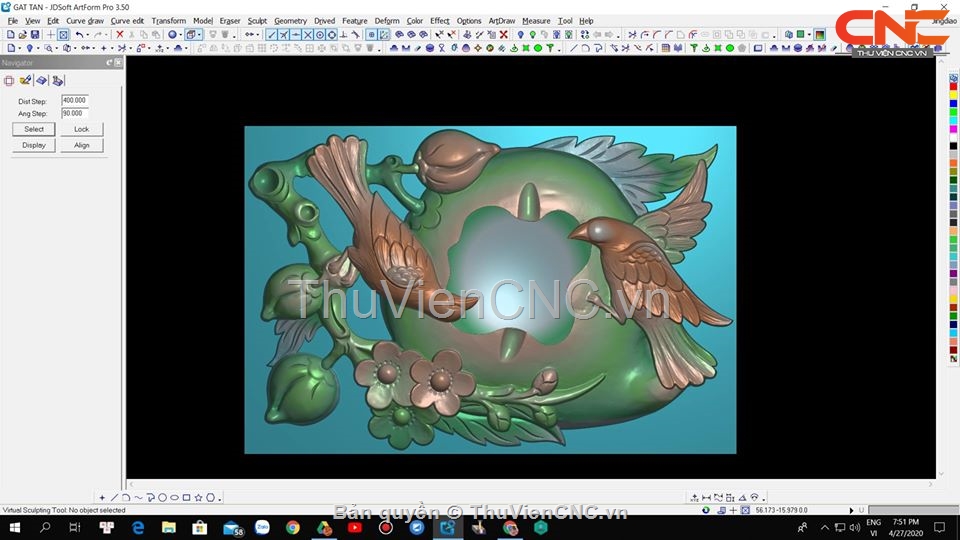Toggle the intersection snap X icon

[x=308, y=35]
